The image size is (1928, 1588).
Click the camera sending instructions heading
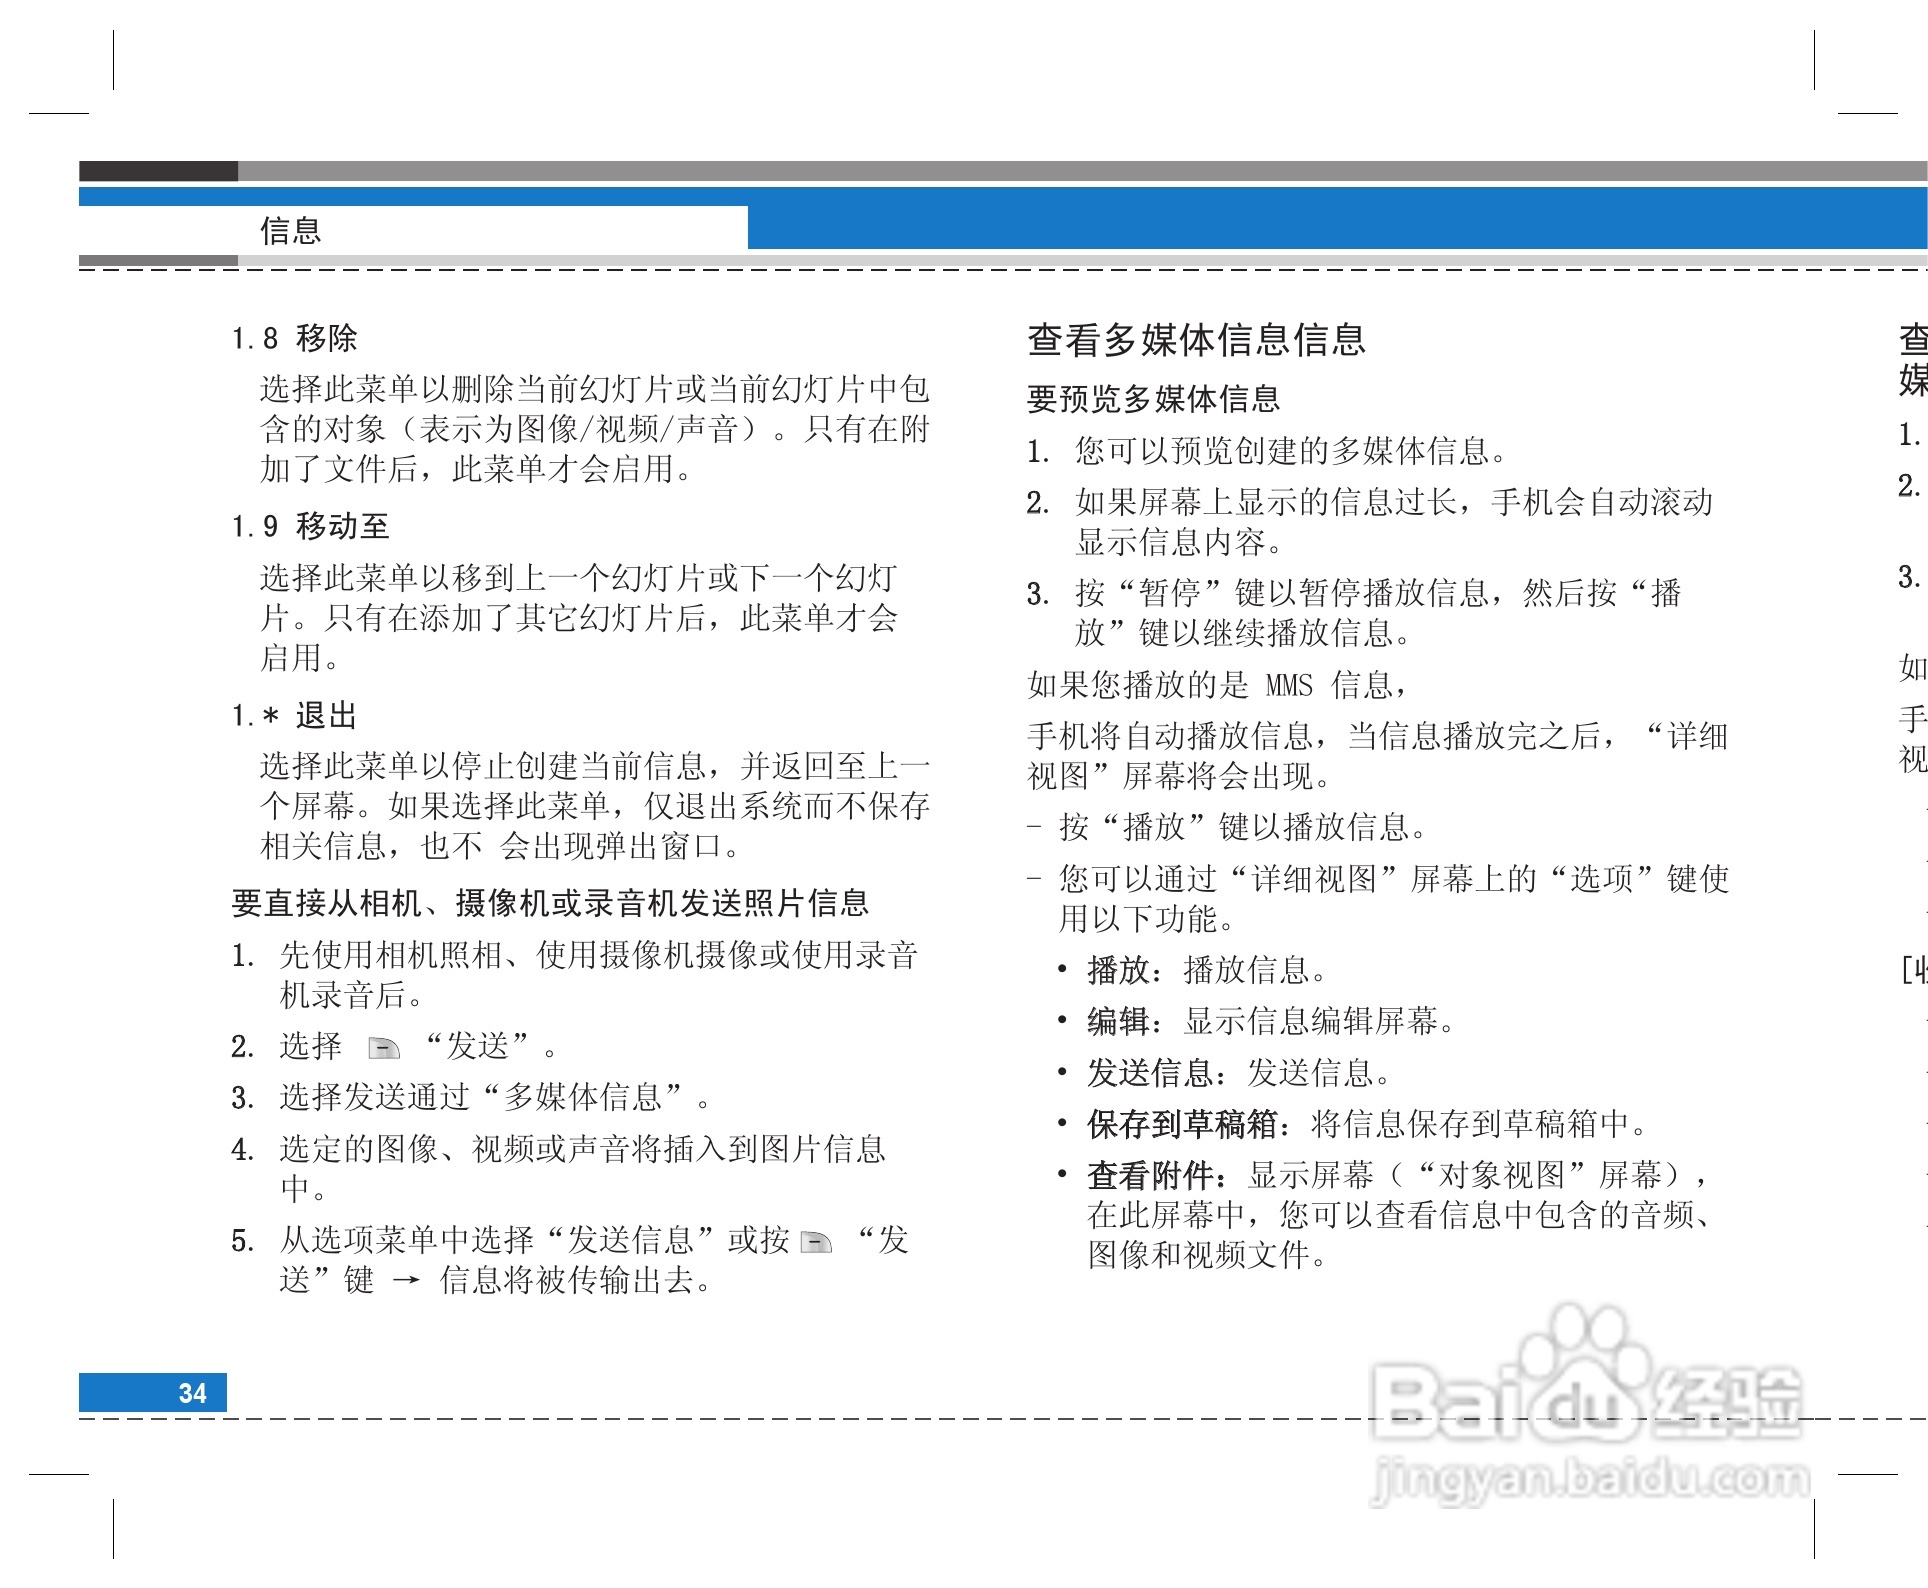[x=550, y=903]
